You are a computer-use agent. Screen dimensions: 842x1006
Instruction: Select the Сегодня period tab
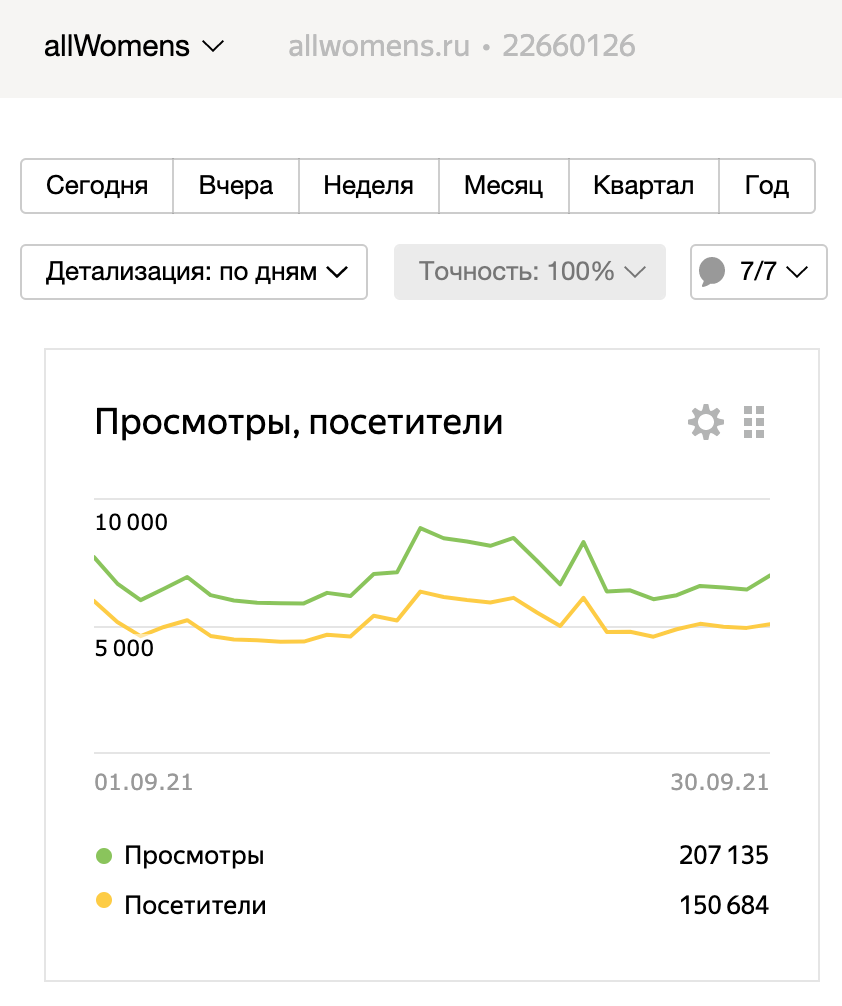(97, 186)
